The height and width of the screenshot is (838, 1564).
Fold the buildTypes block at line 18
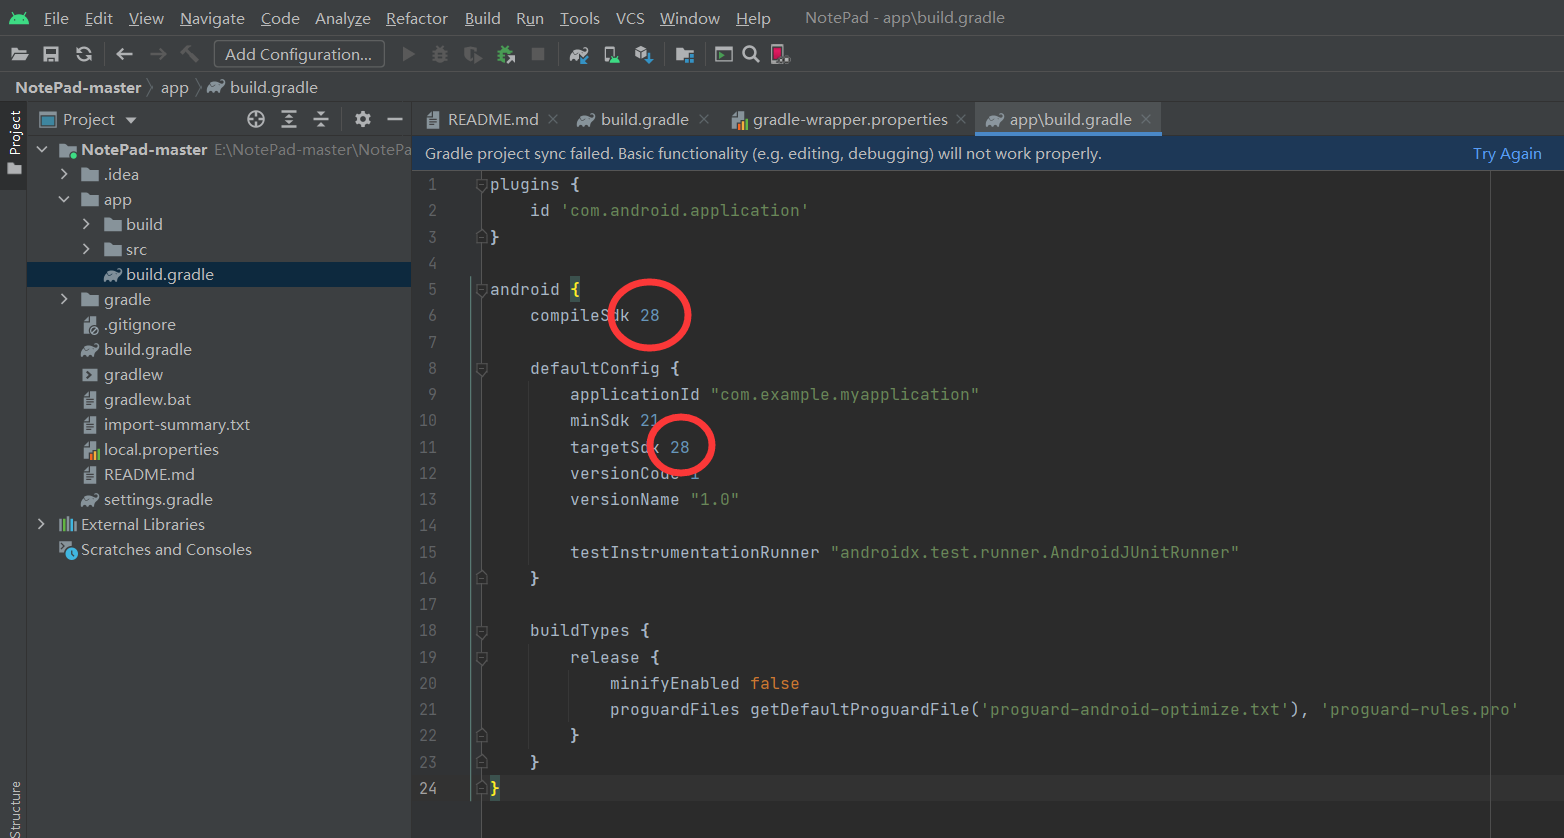(481, 631)
